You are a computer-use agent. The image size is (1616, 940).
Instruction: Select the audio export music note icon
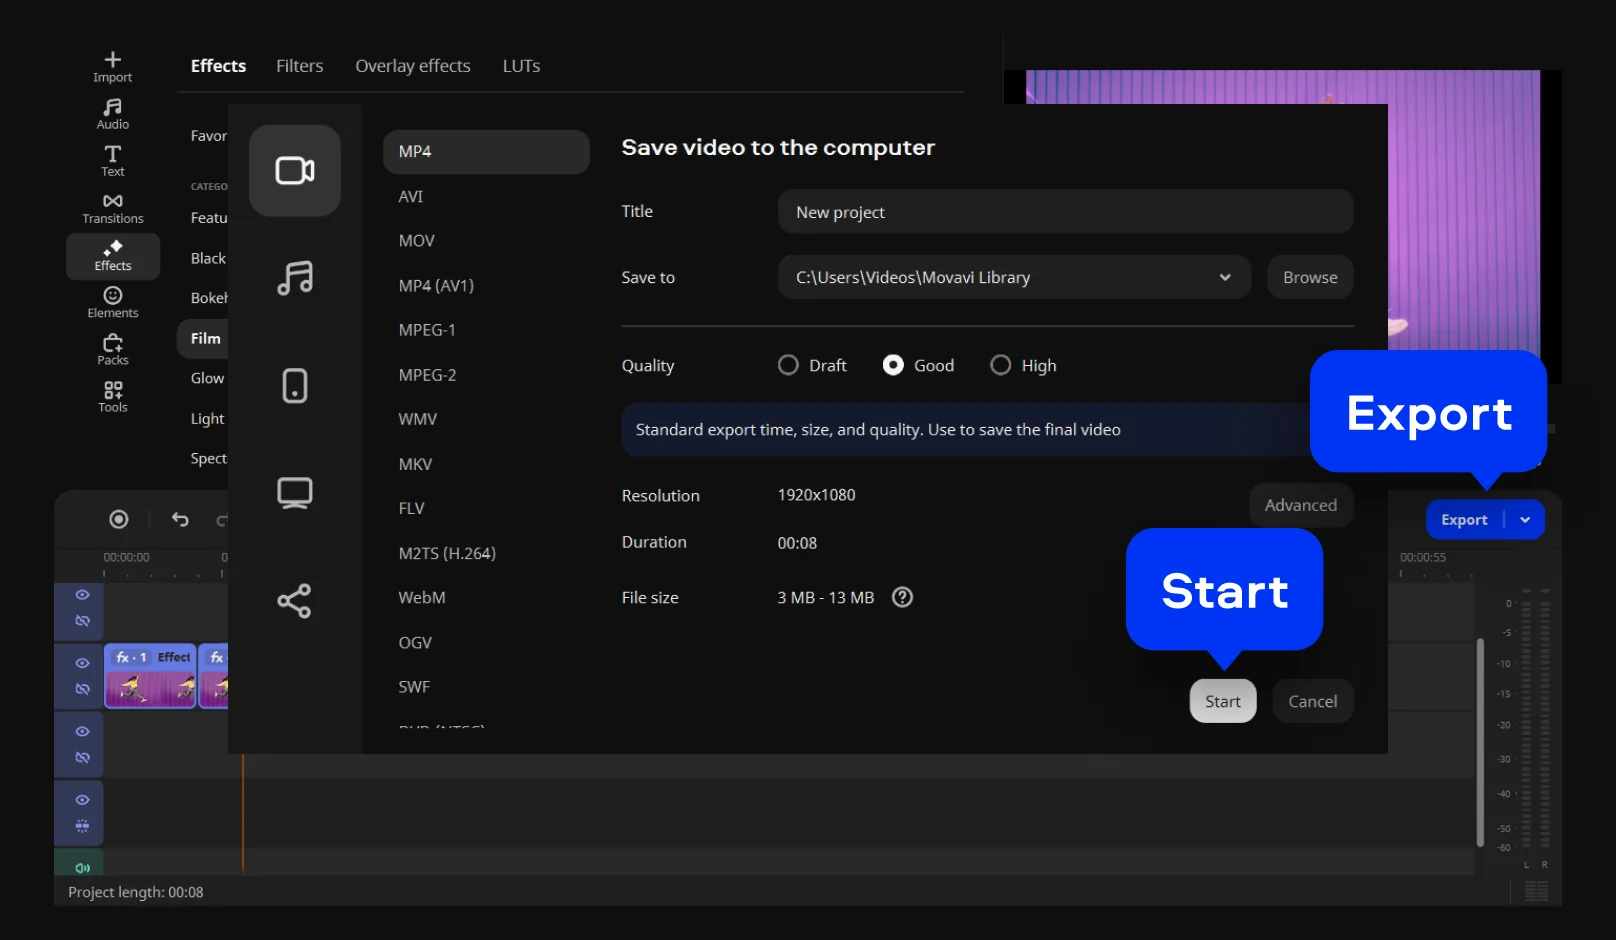[x=294, y=277]
